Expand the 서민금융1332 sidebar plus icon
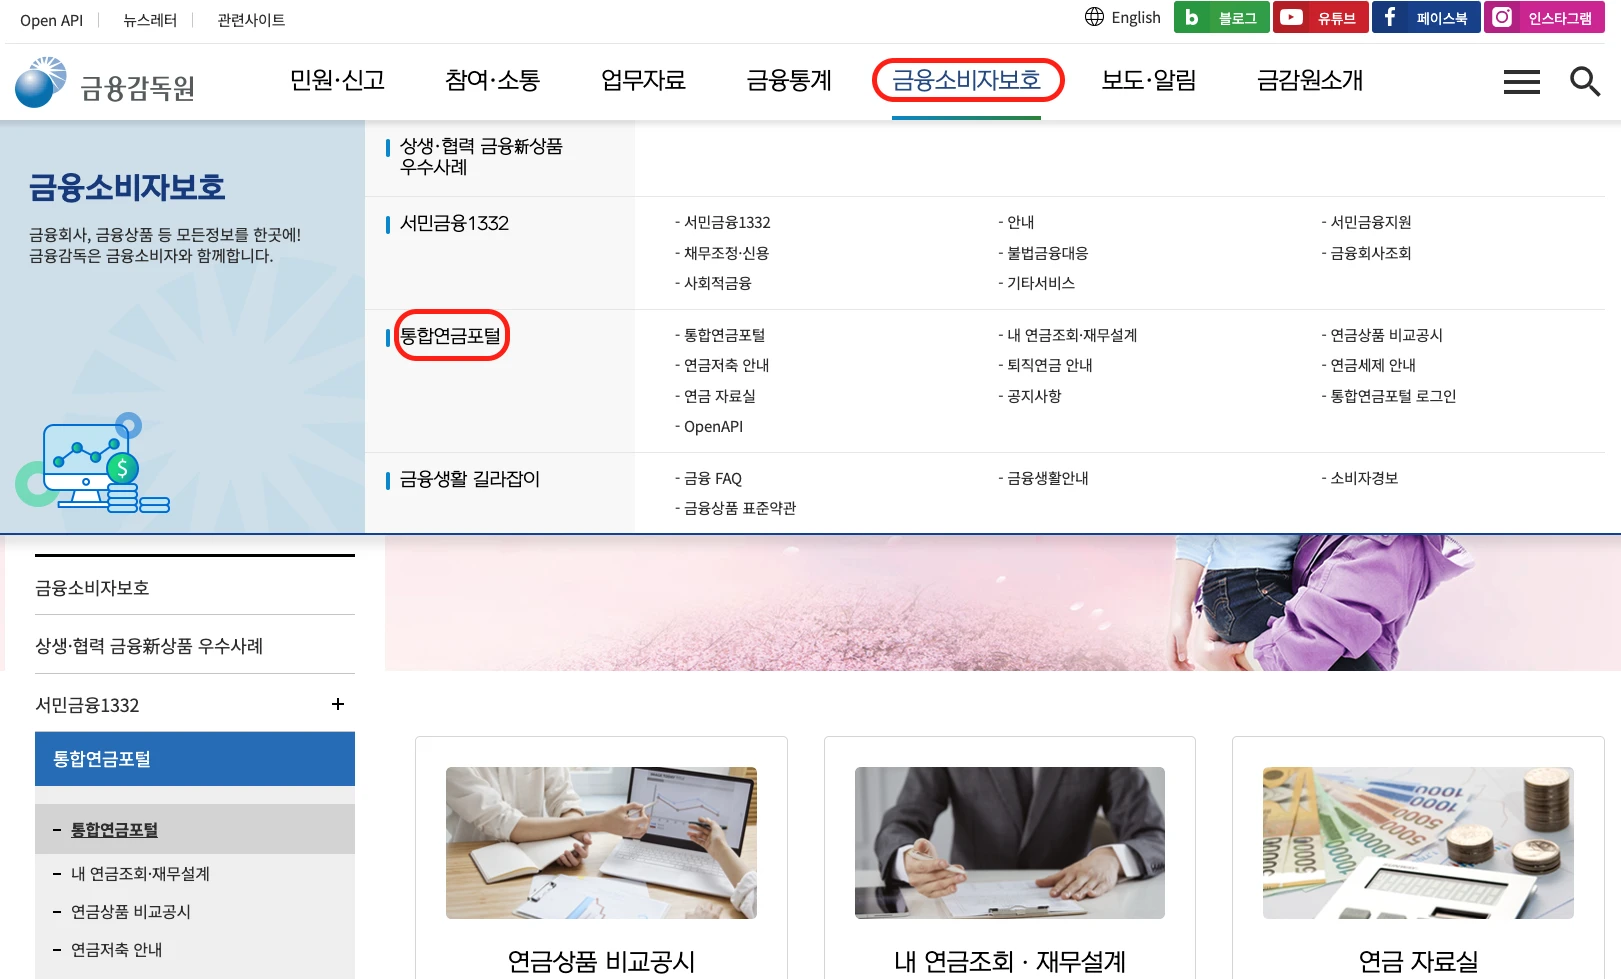1621x979 pixels. (338, 704)
